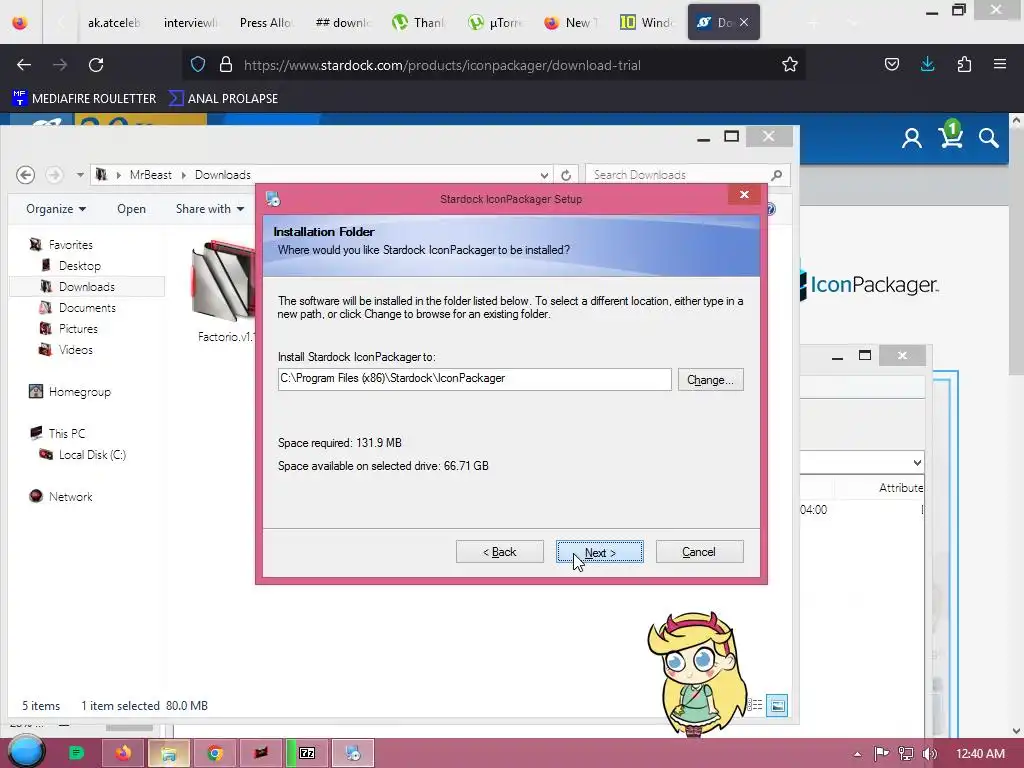Click the site padlock icon

click(x=226, y=64)
